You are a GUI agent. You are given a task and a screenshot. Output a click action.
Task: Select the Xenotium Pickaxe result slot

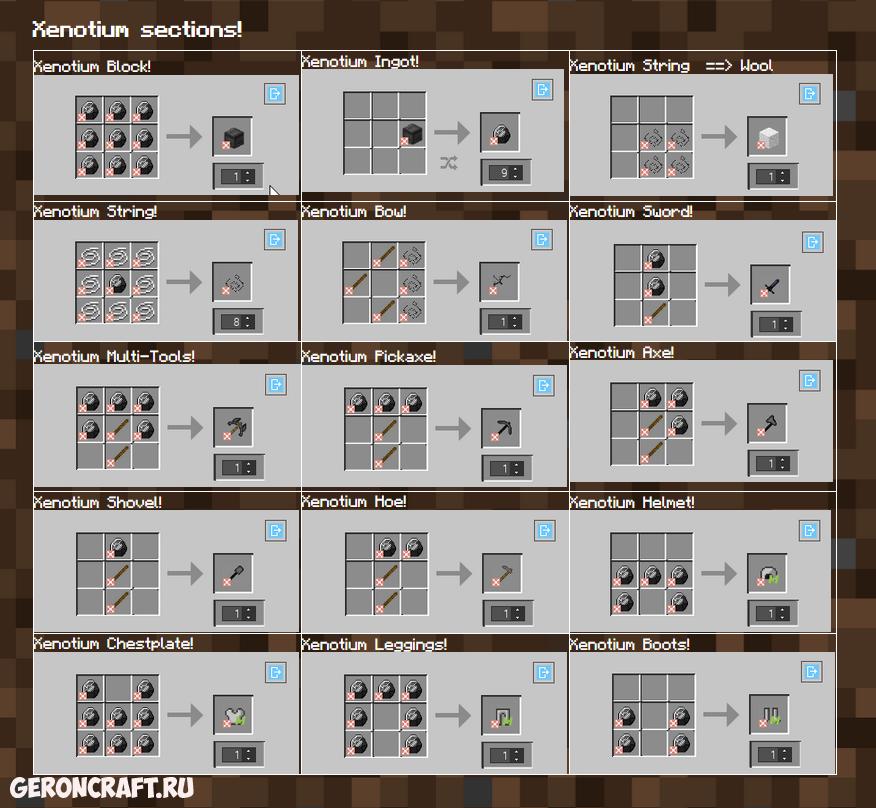(x=501, y=428)
